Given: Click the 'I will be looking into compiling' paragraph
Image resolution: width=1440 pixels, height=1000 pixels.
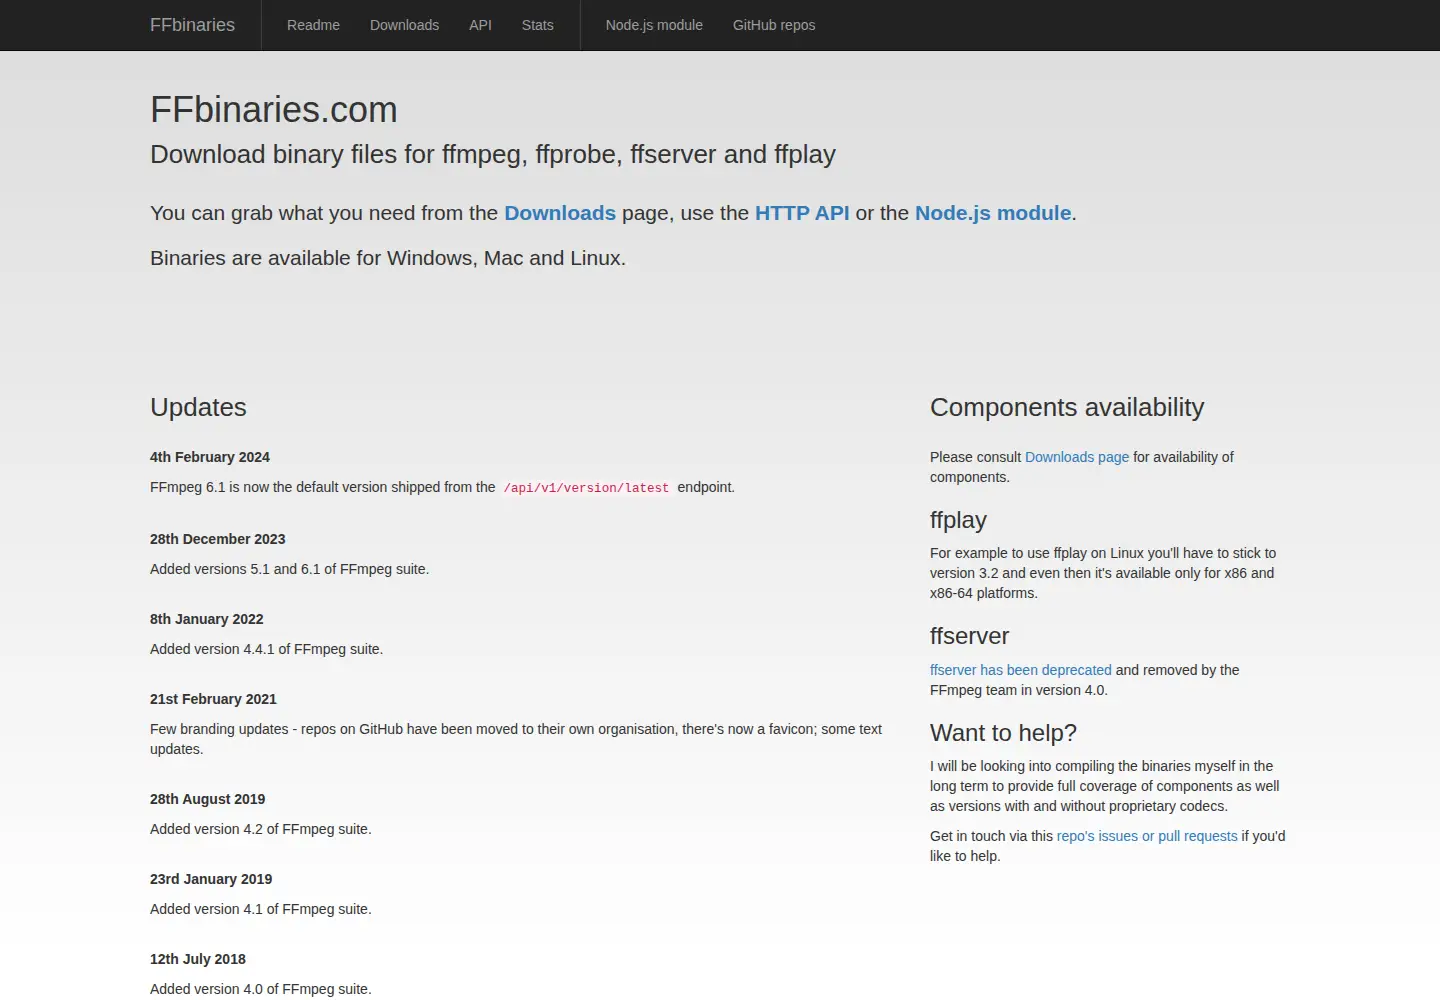Looking at the screenshot, I should 1105,786.
